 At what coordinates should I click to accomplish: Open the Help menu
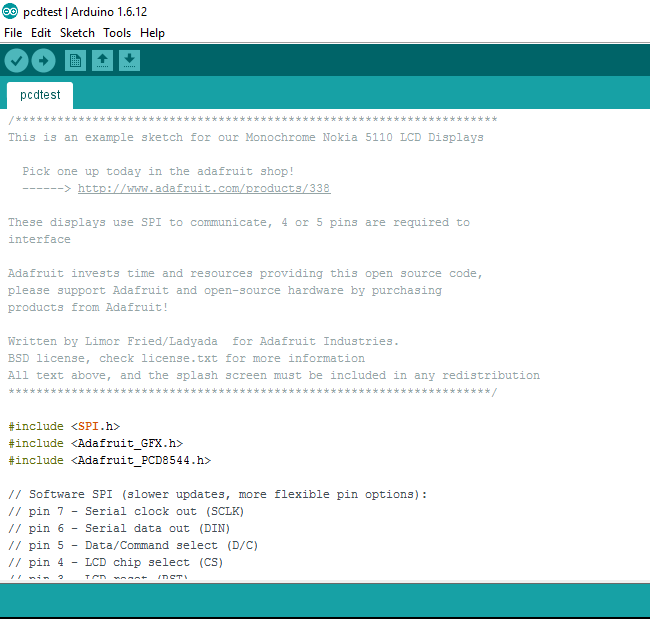(152, 33)
